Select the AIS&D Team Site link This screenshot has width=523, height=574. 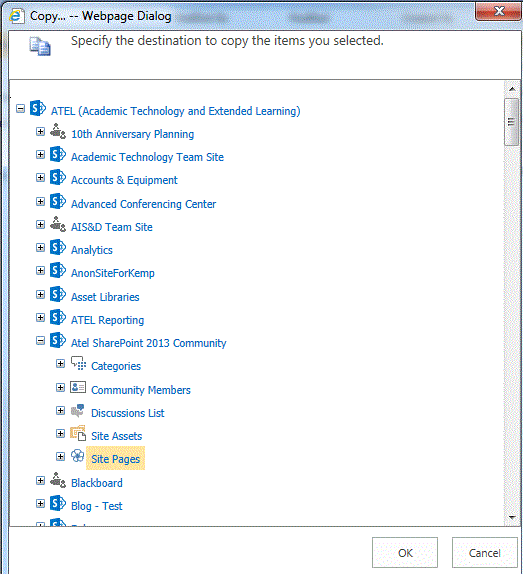pos(112,227)
